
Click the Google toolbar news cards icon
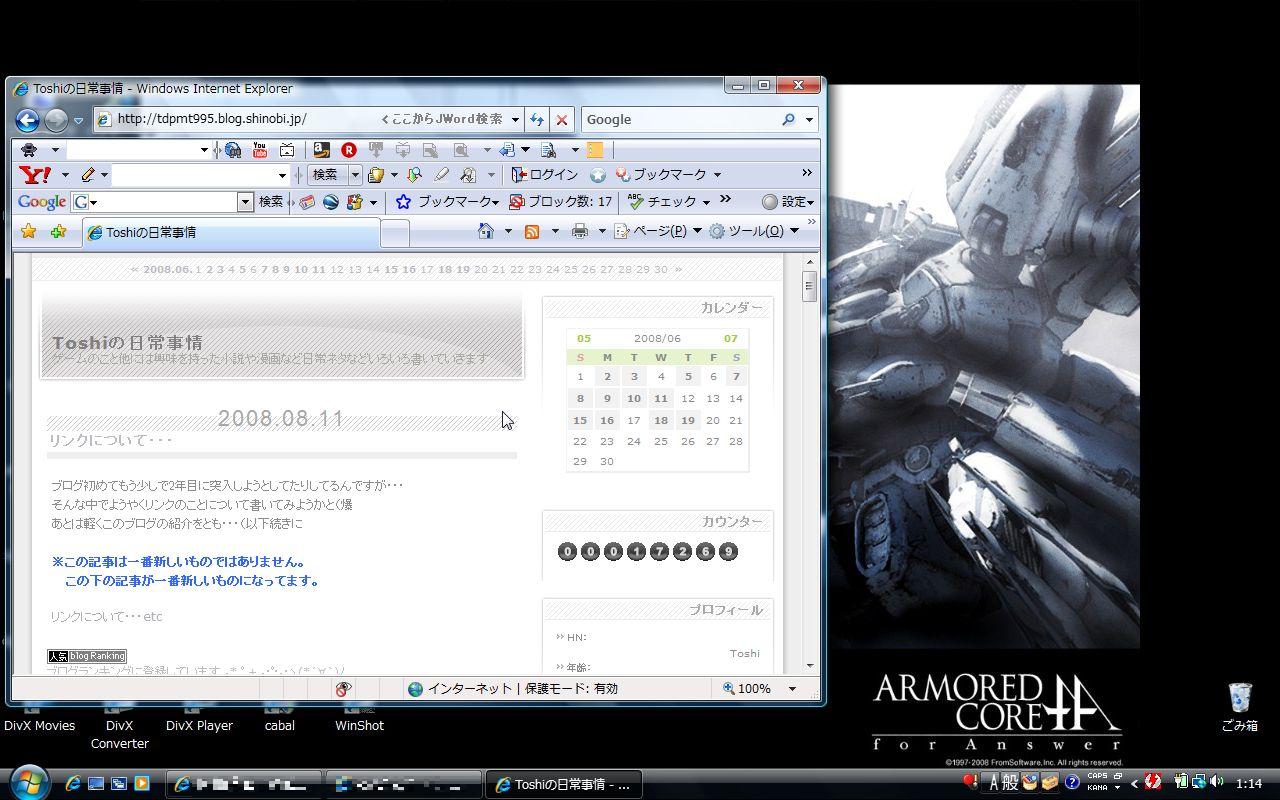pos(307,202)
